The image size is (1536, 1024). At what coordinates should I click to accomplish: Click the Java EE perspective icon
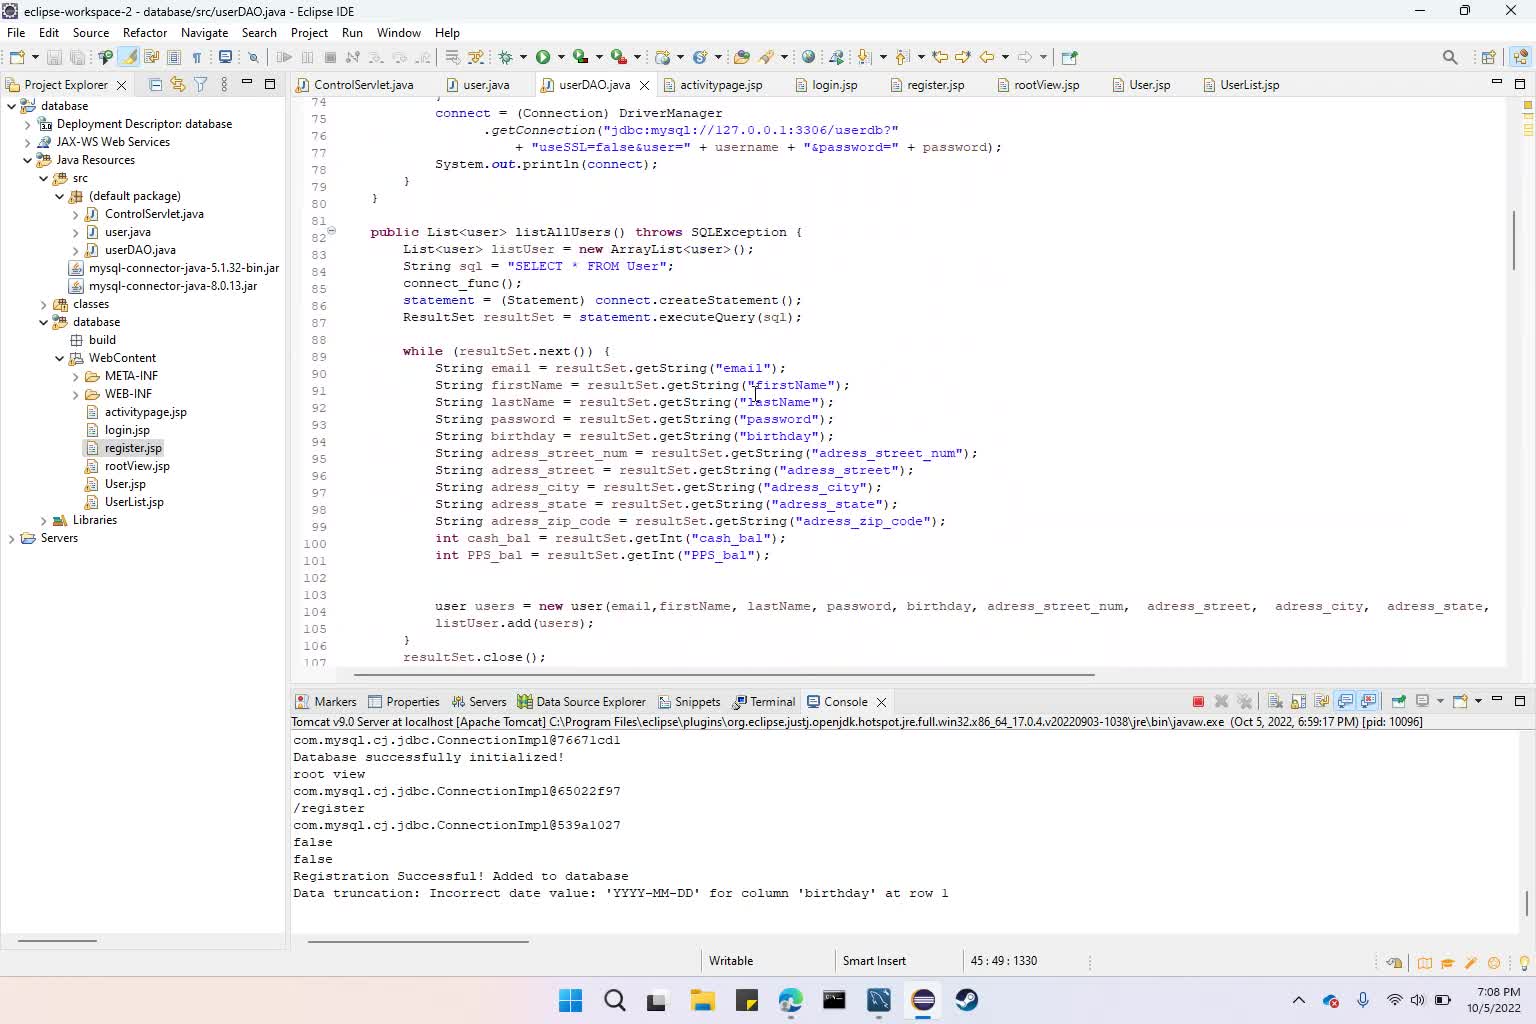(x=1520, y=57)
